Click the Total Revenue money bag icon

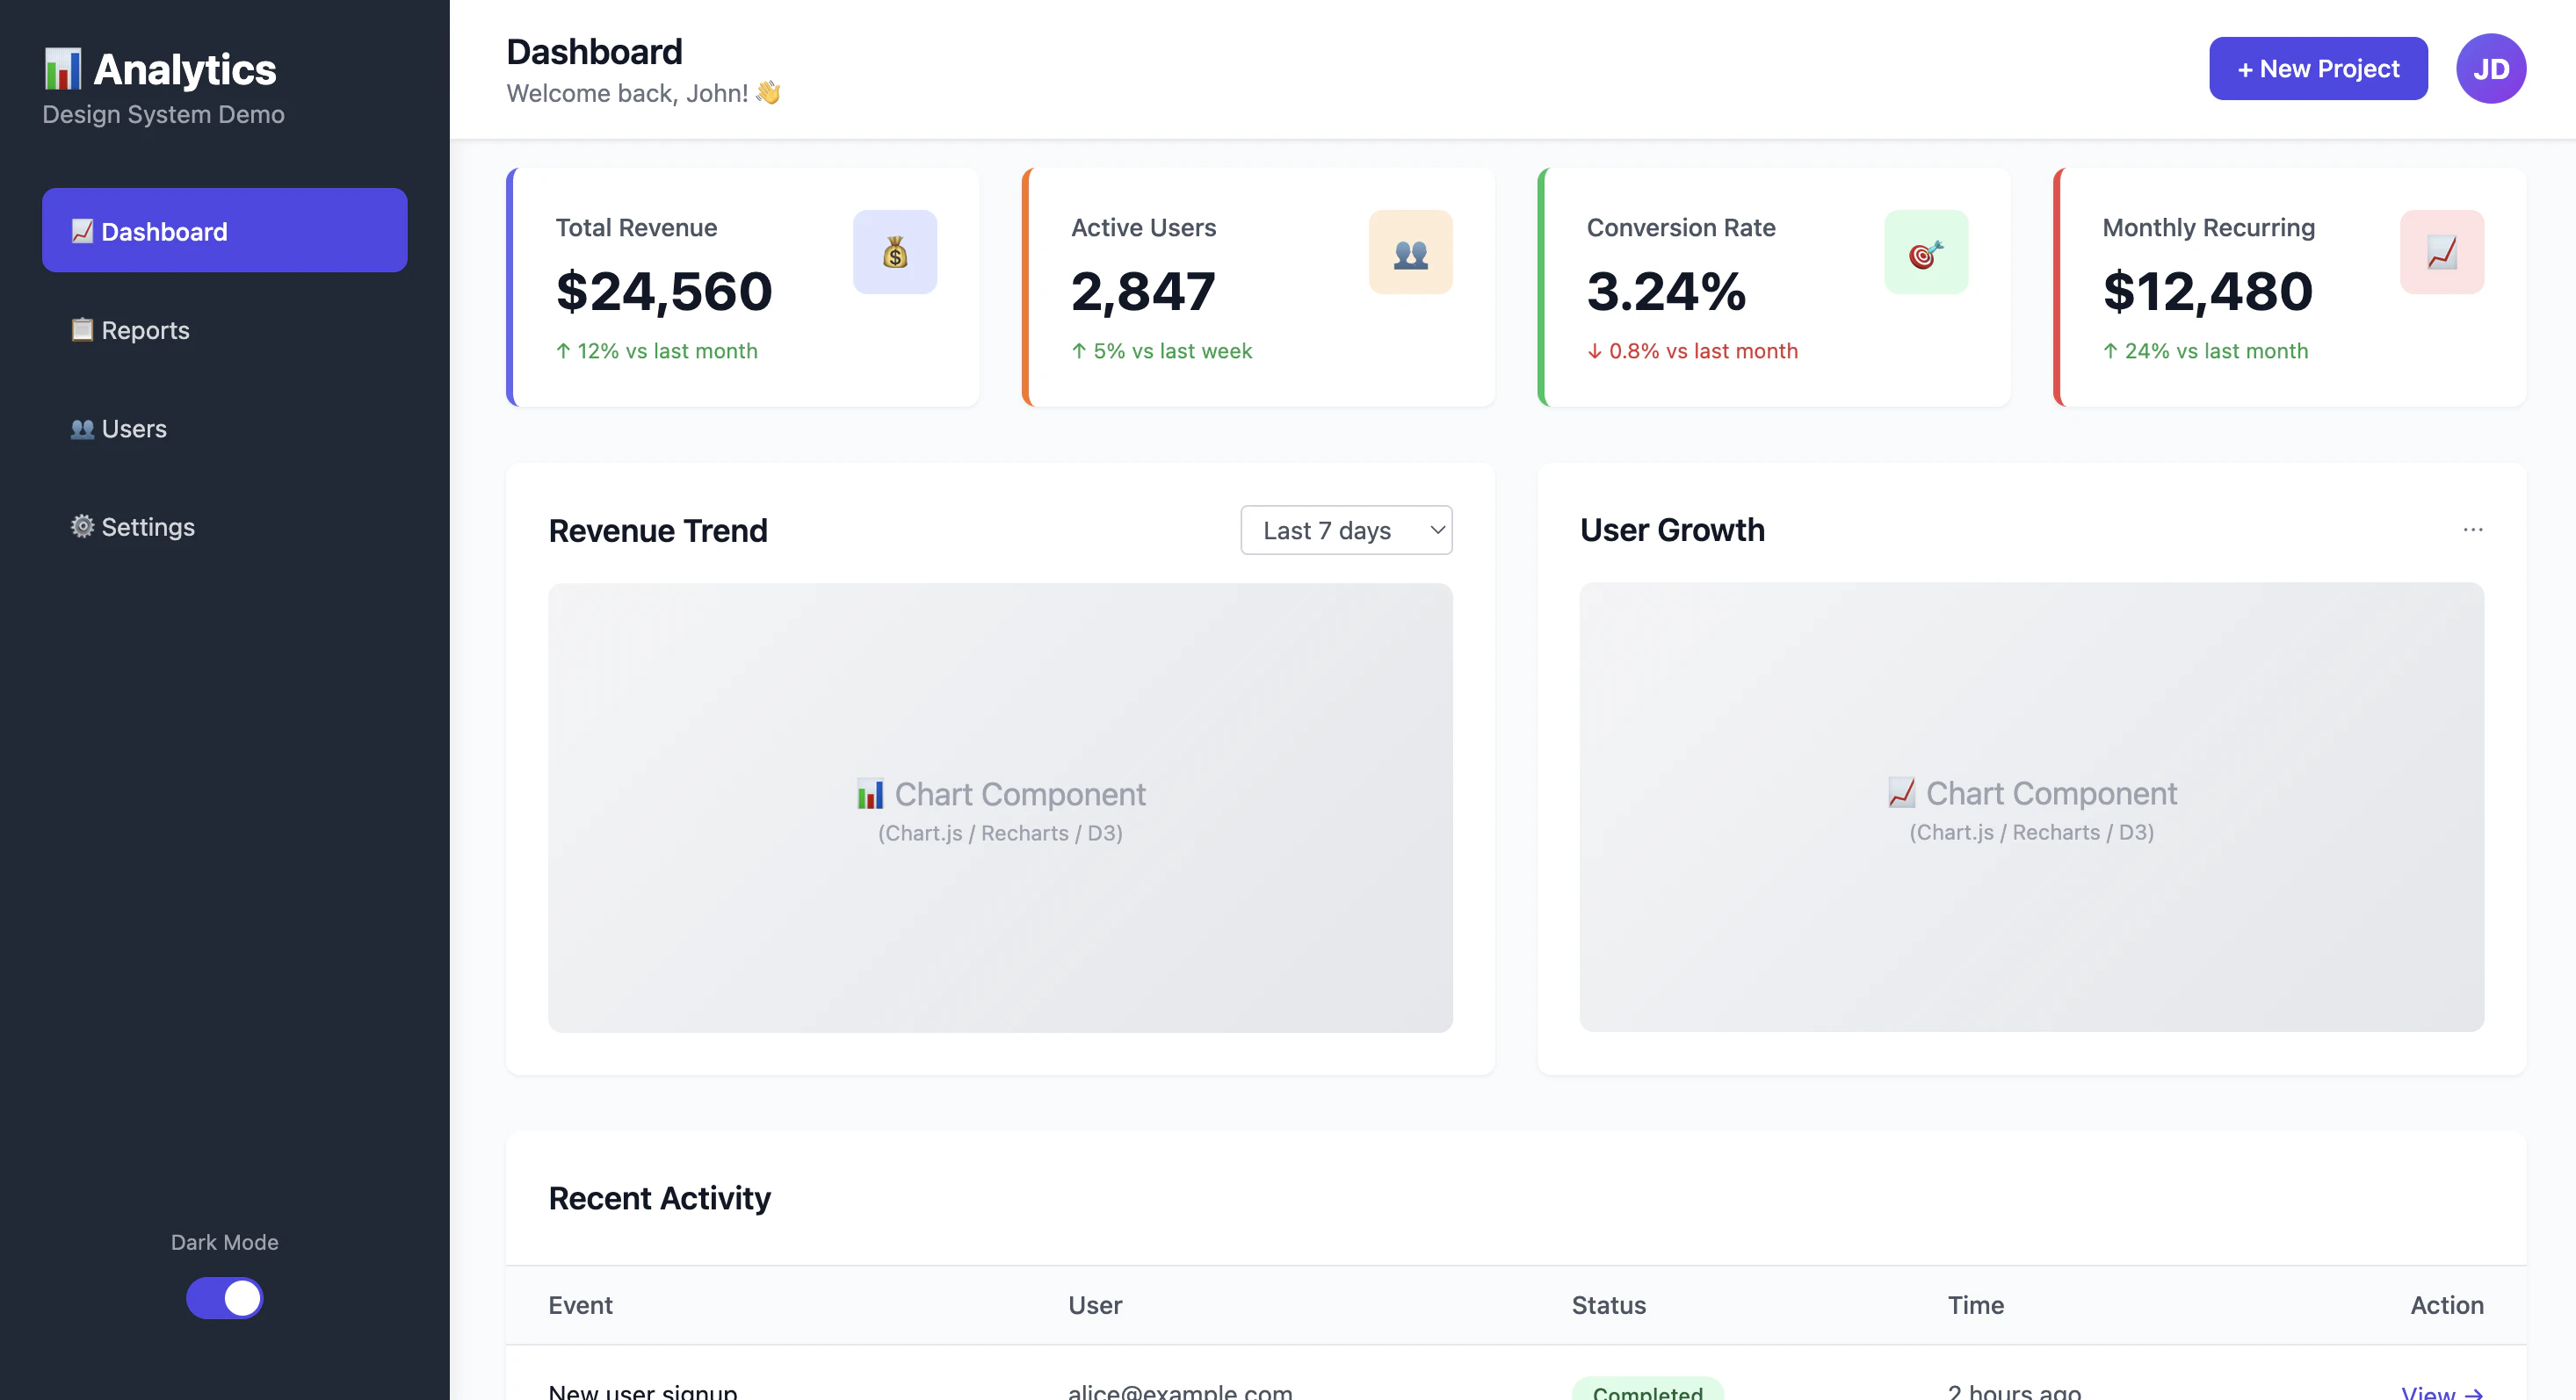click(x=895, y=252)
